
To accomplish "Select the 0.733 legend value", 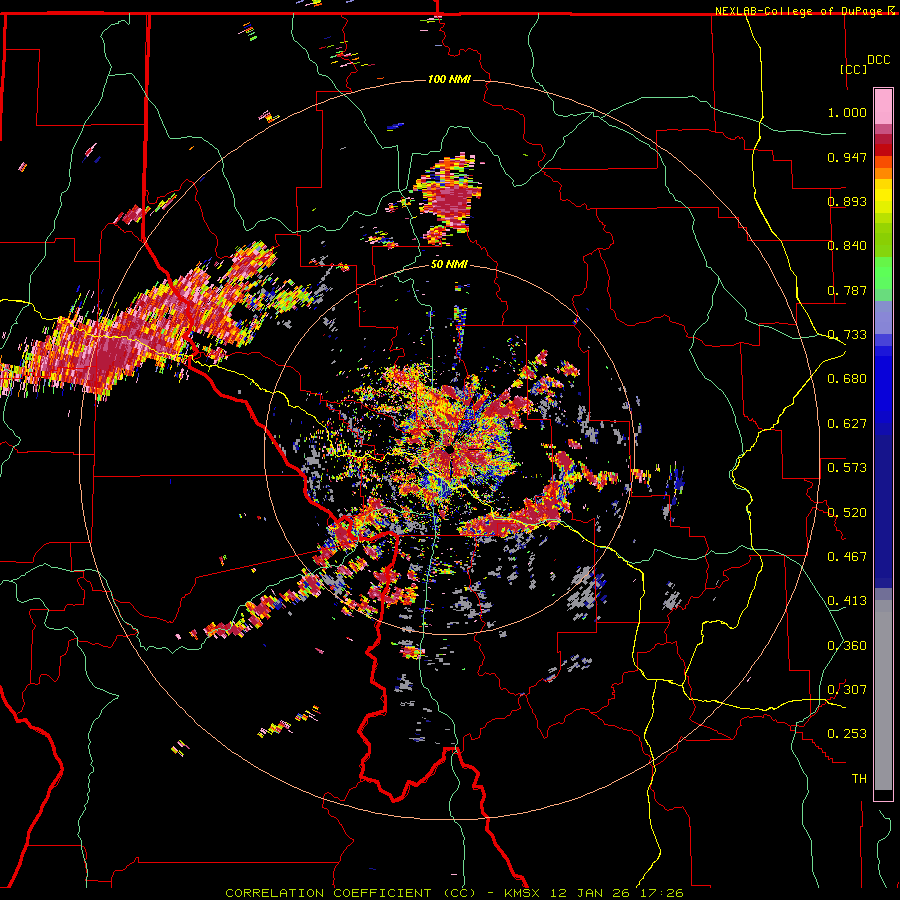I will [x=847, y=335].
